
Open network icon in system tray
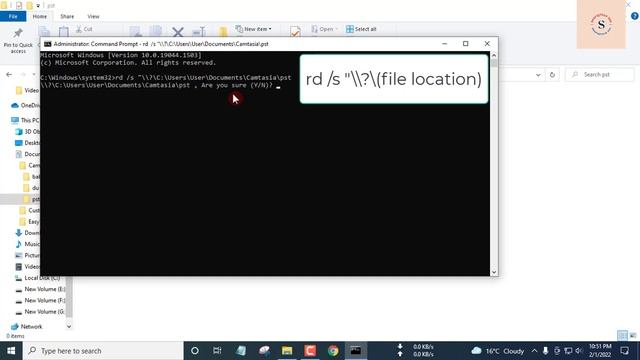(x=568, y=351)
